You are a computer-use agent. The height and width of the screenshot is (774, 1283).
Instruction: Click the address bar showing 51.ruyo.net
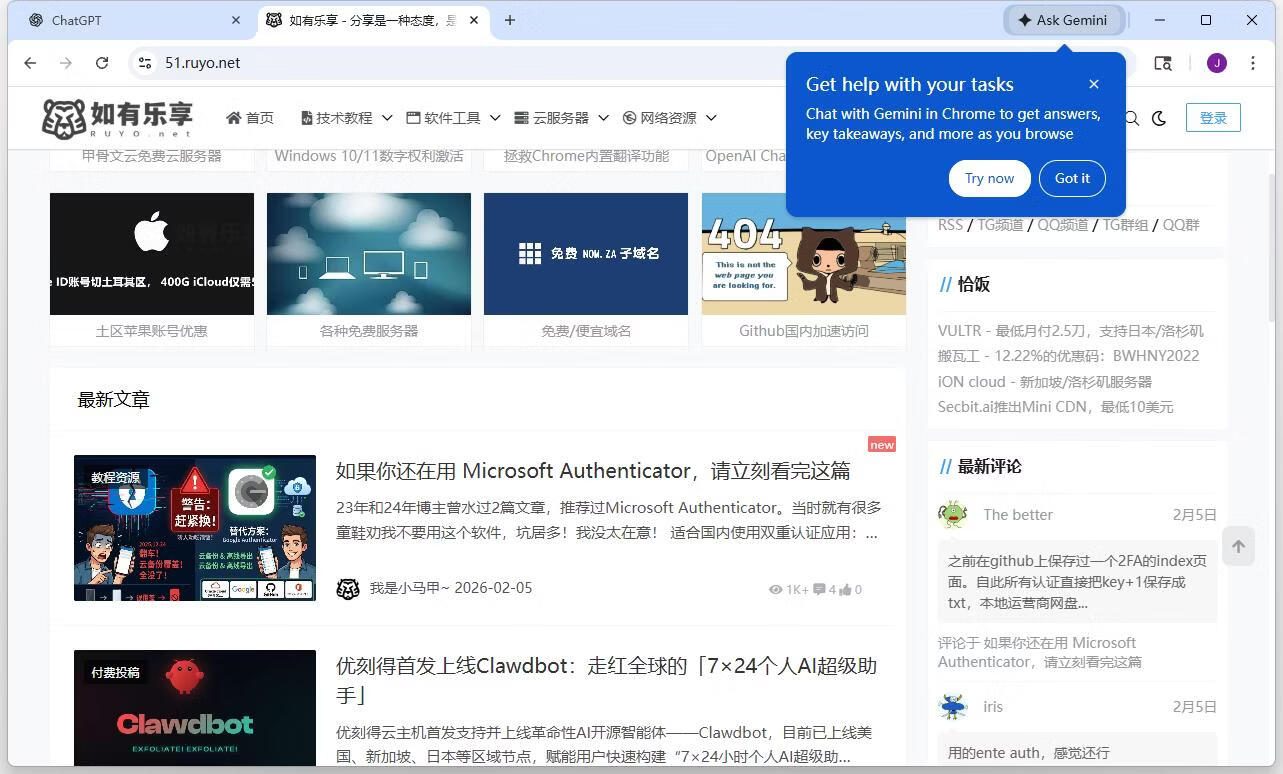450,63
